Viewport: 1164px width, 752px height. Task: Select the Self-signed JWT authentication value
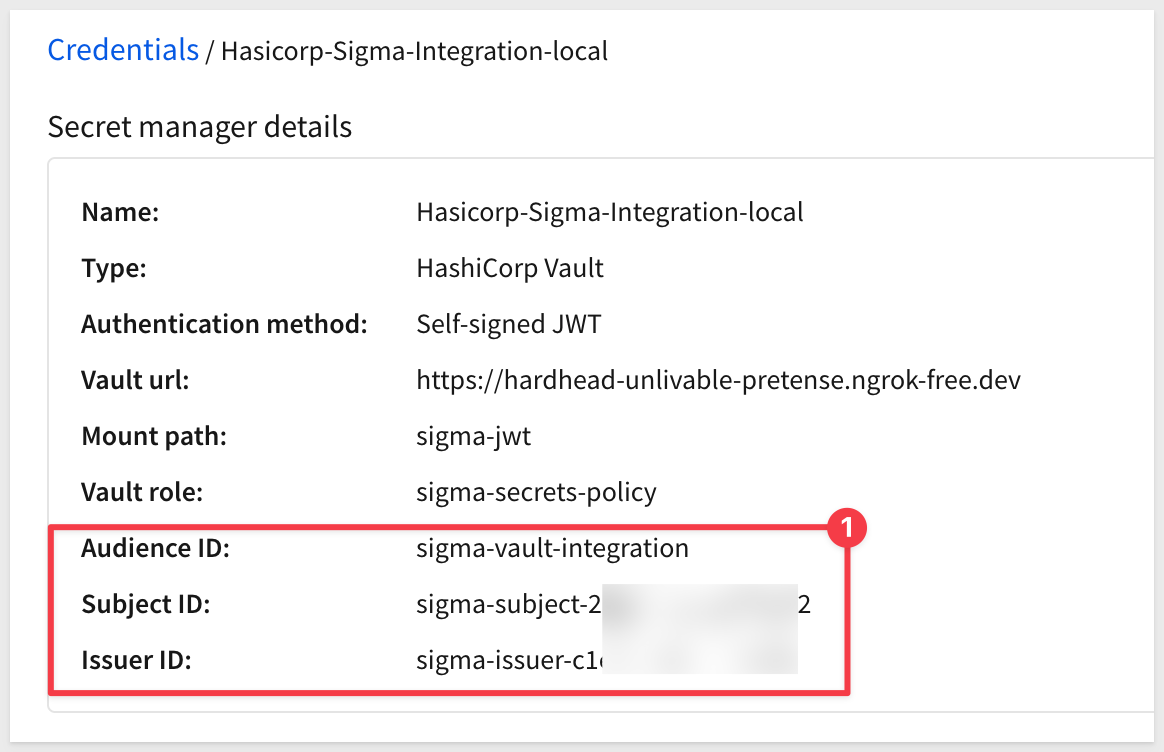(x=509, y=324)
